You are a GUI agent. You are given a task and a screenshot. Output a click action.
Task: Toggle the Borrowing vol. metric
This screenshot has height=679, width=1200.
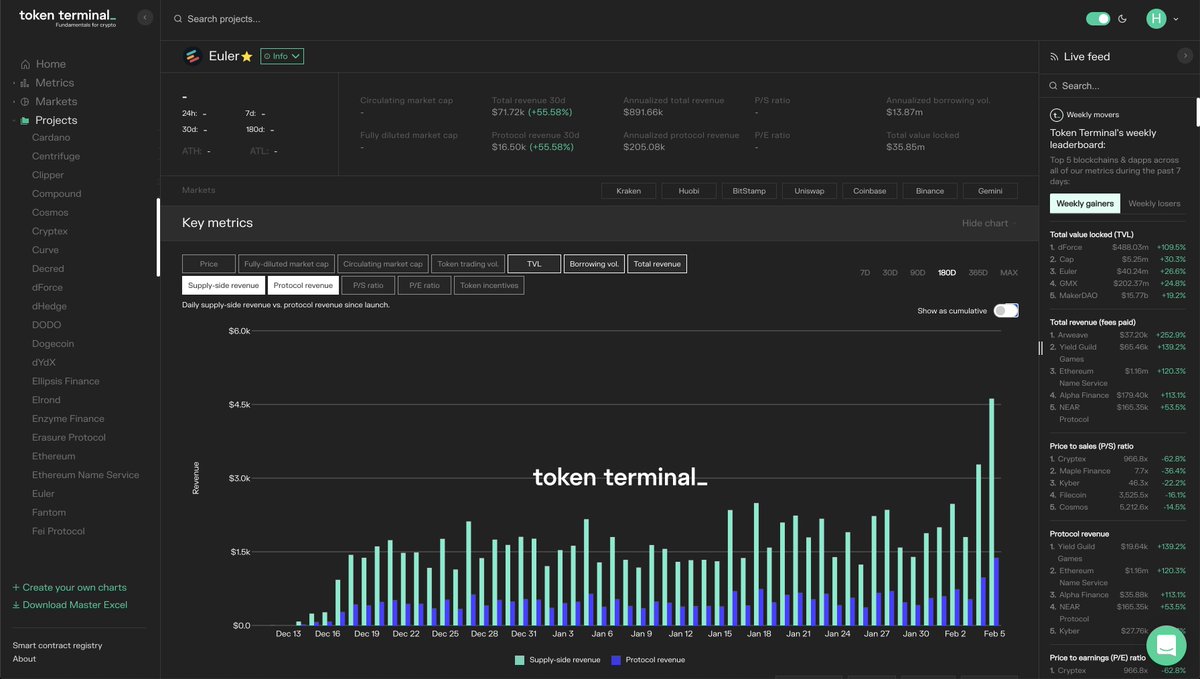(594, 264)
